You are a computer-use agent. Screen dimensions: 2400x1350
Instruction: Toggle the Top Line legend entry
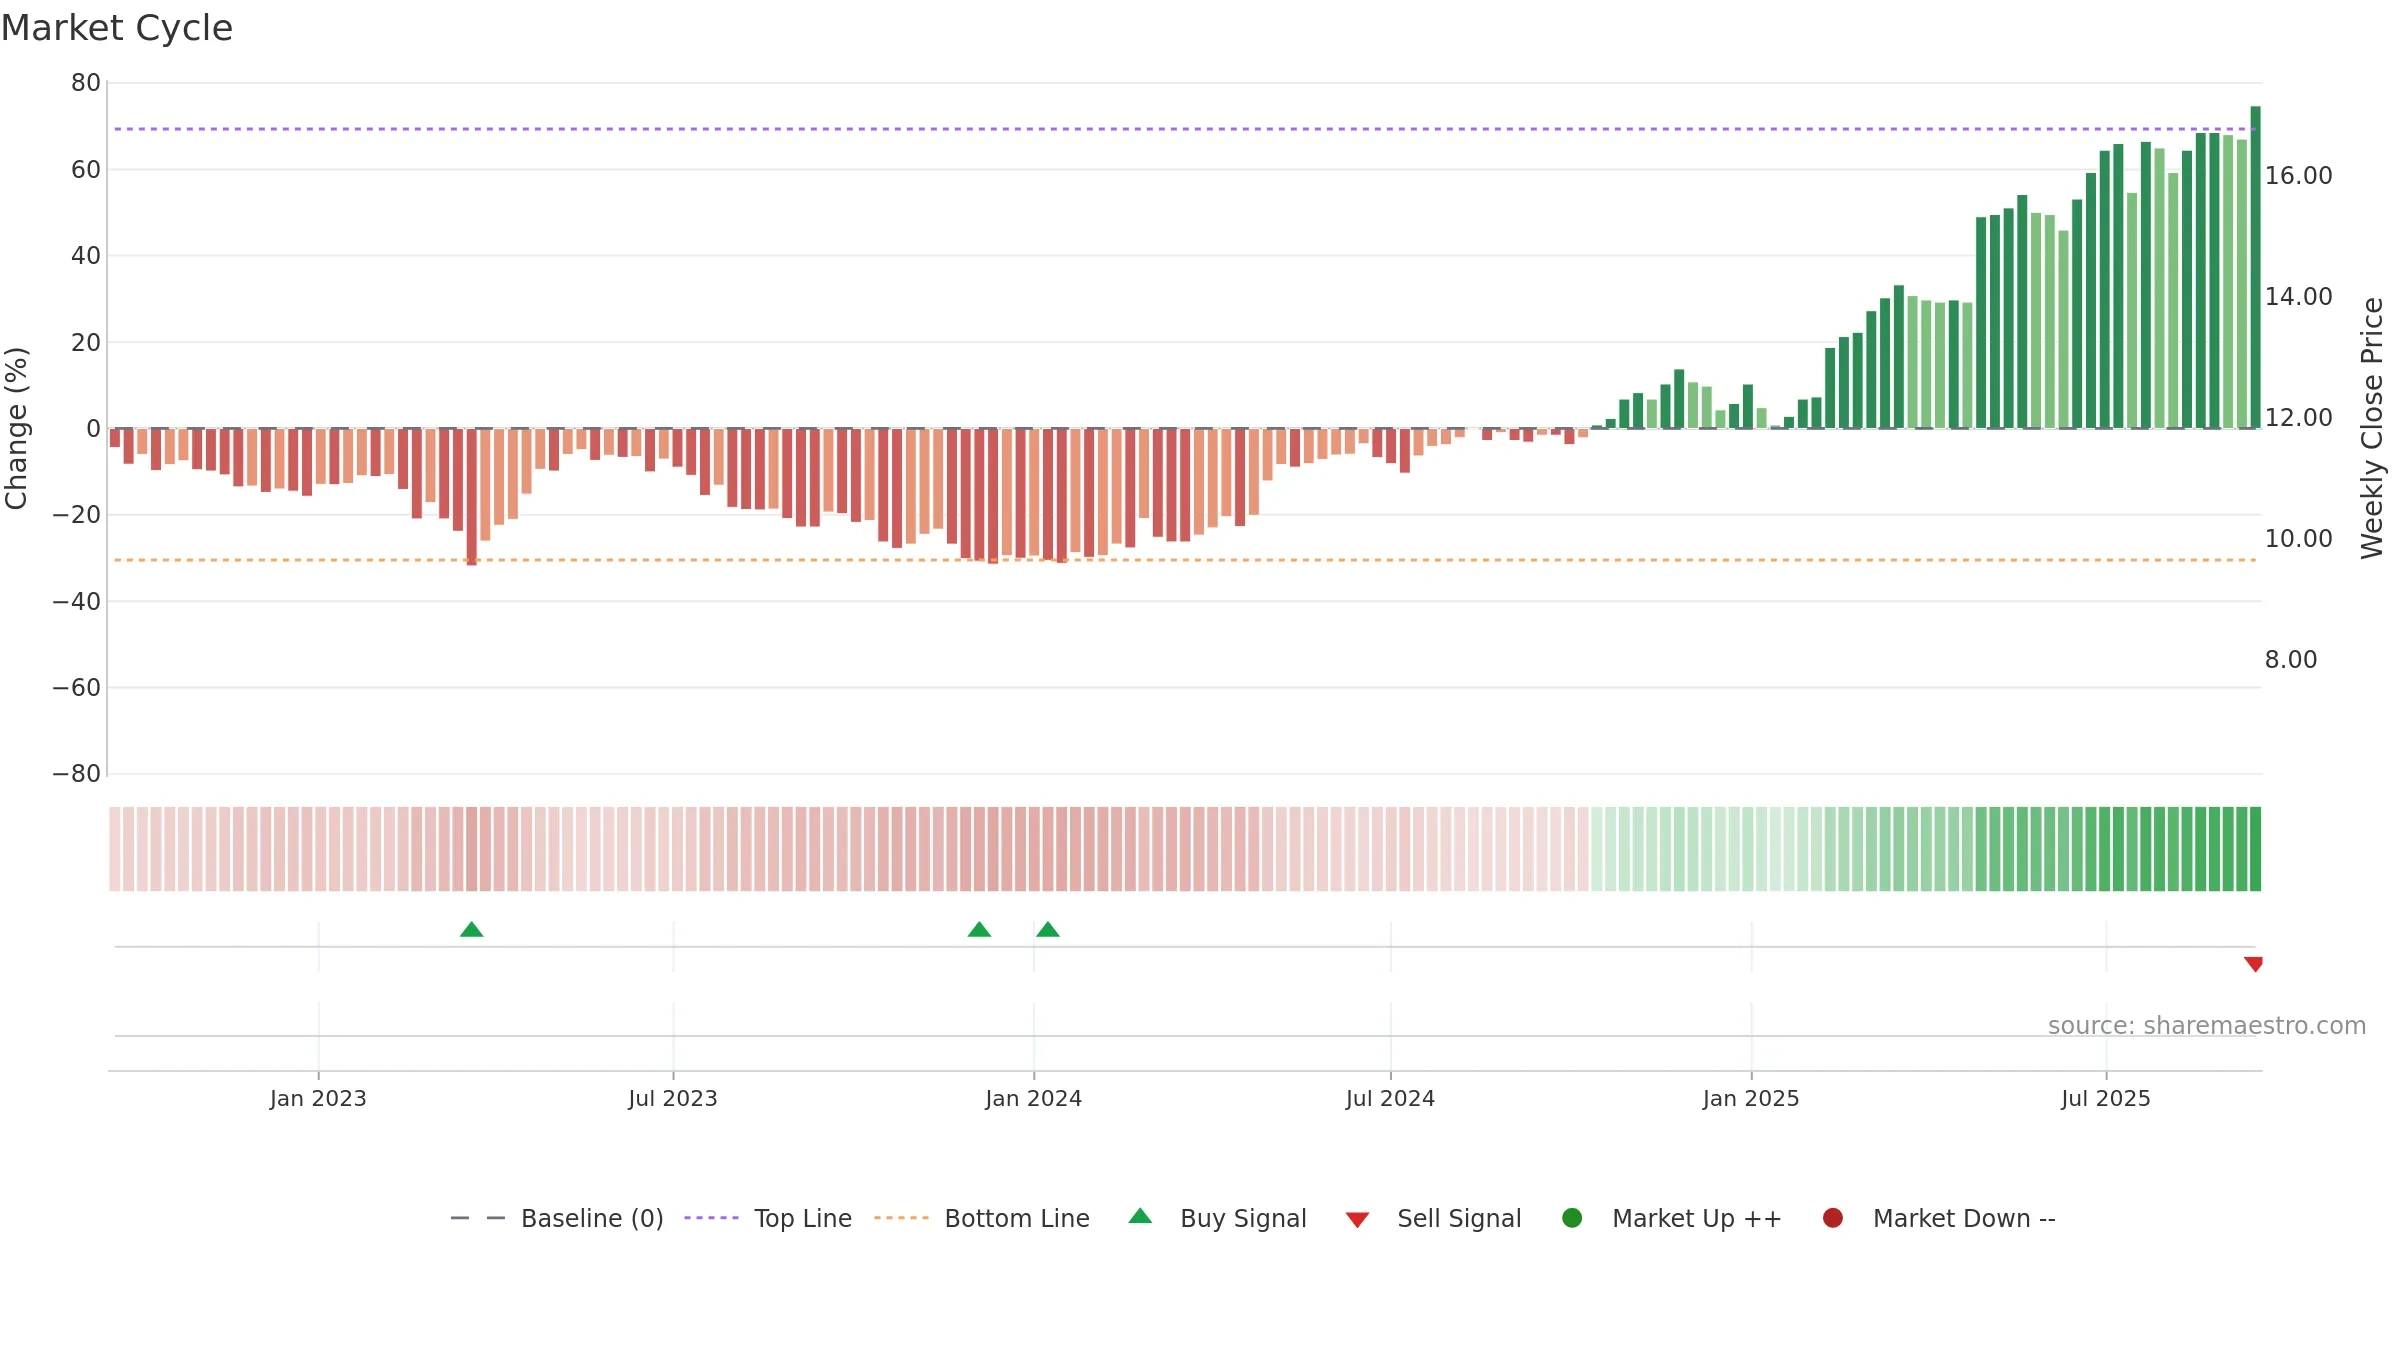(x=768, y=1218)
